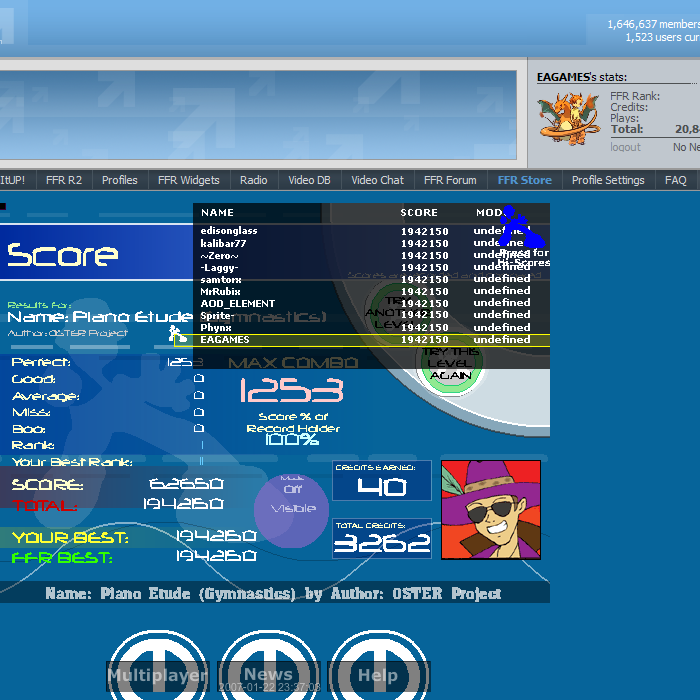Go to the Profile Settings tab
Screen dimensions: 700x700
pyautogui.click(x=608, y=180)
